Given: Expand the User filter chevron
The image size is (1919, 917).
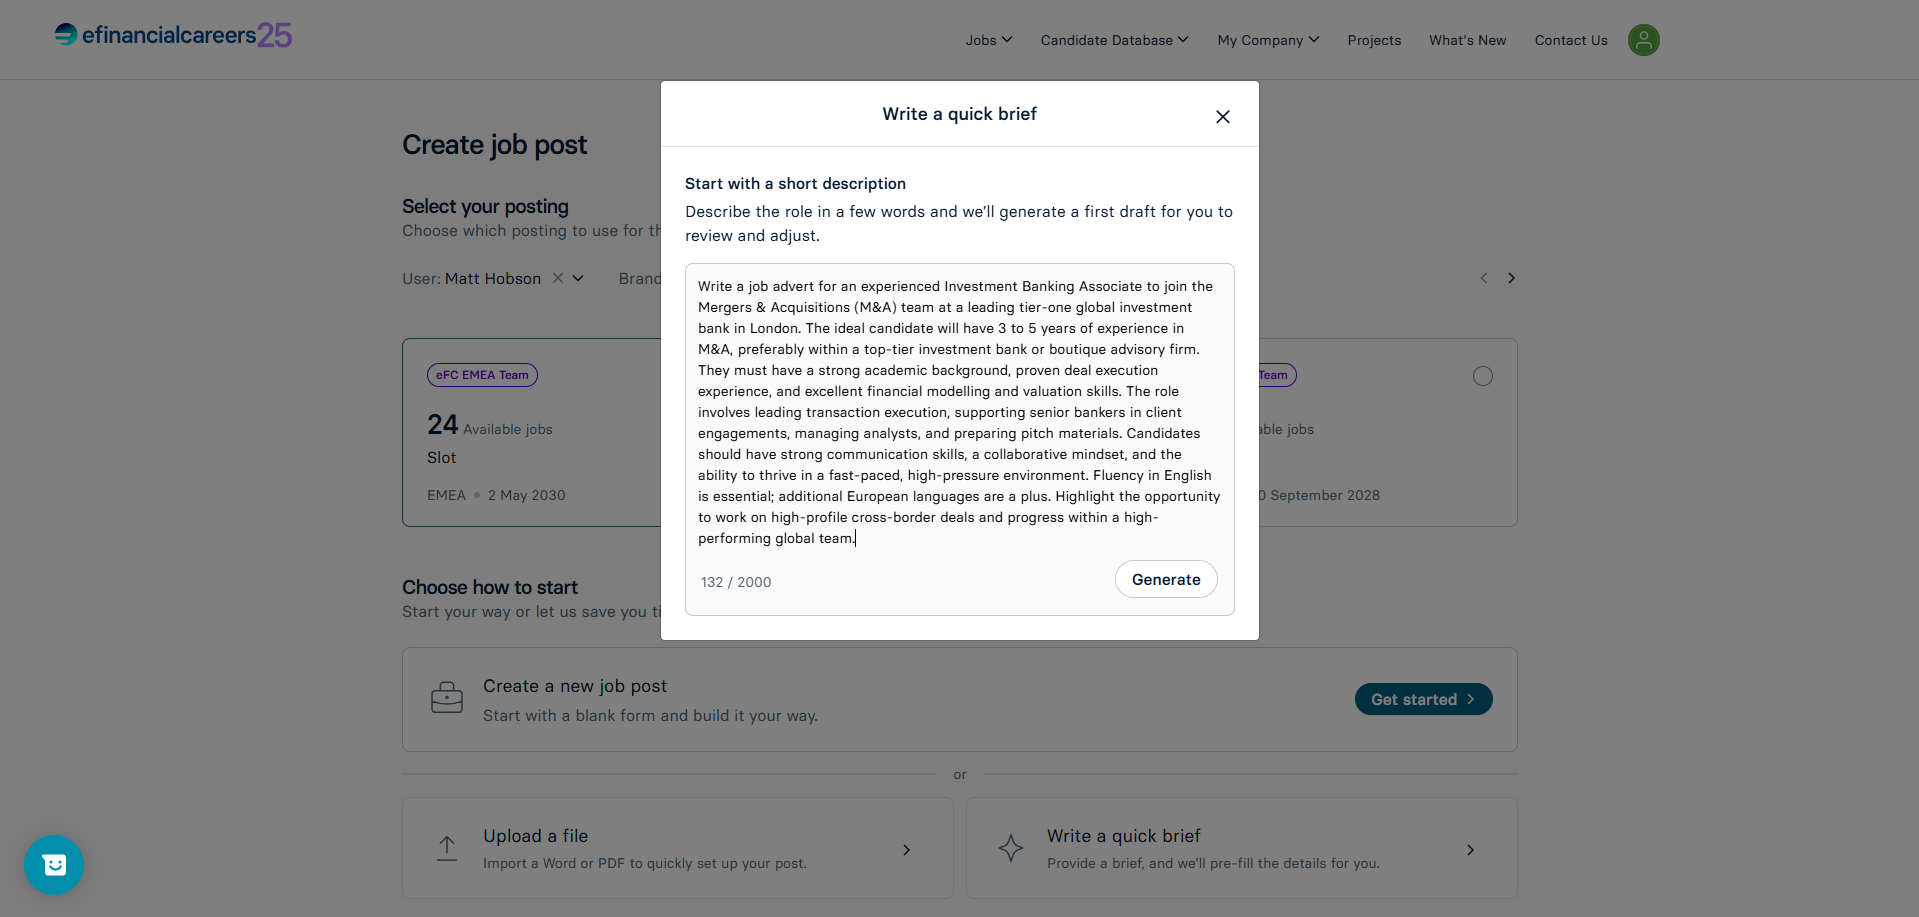Looking at the screenshot, I should coord(578,278).
